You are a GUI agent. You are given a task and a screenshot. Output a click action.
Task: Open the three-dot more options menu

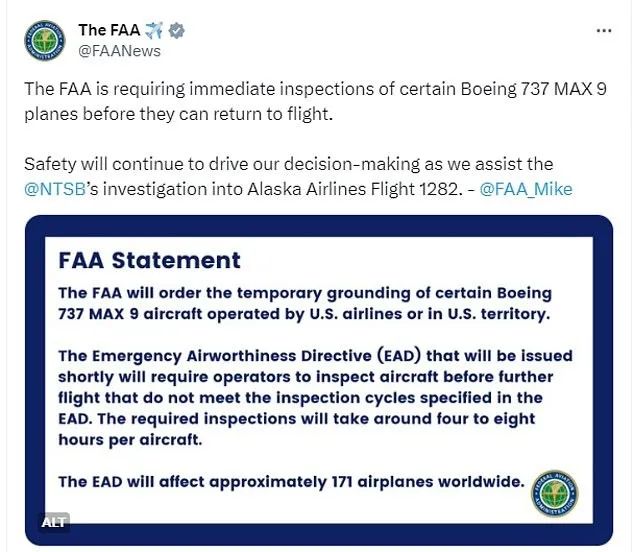coord(604,30)
